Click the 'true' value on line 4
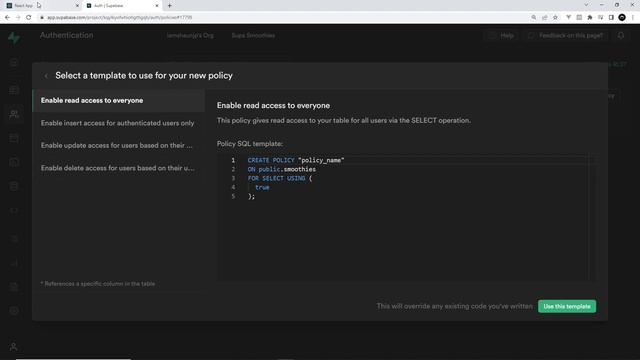The image size is (640, 360). [262, 187]
